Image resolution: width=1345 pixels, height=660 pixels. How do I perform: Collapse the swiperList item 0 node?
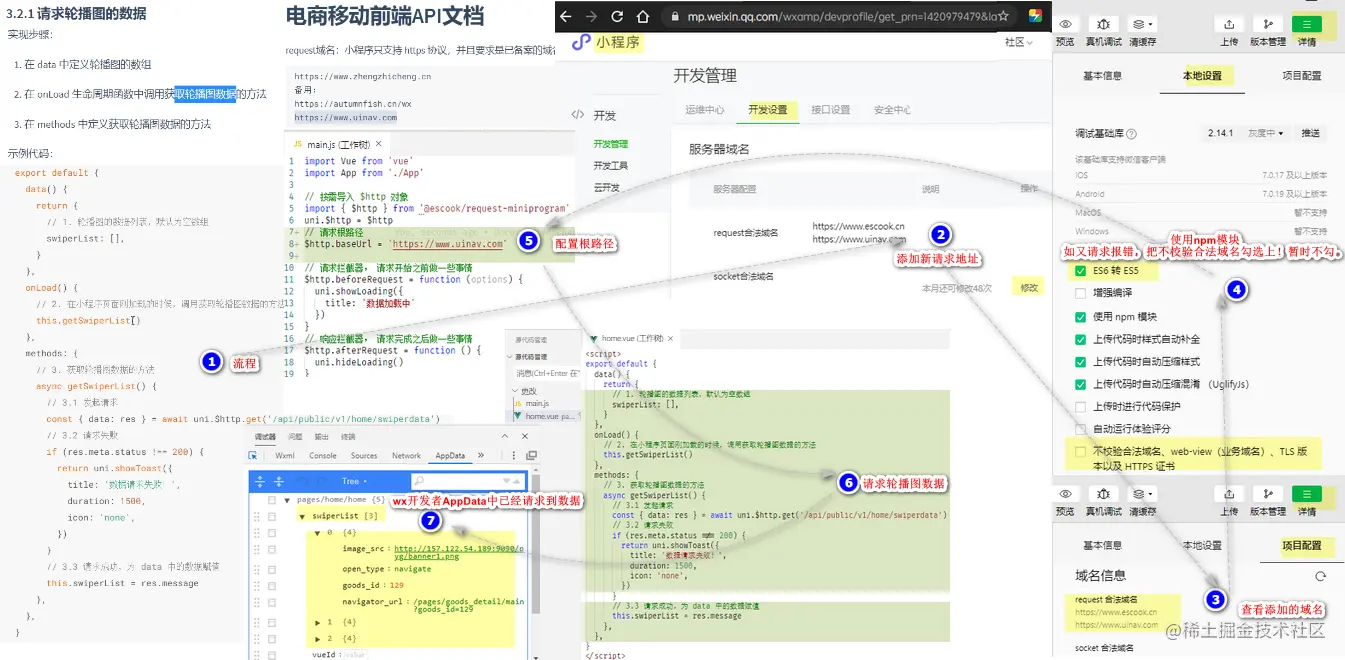317,533
